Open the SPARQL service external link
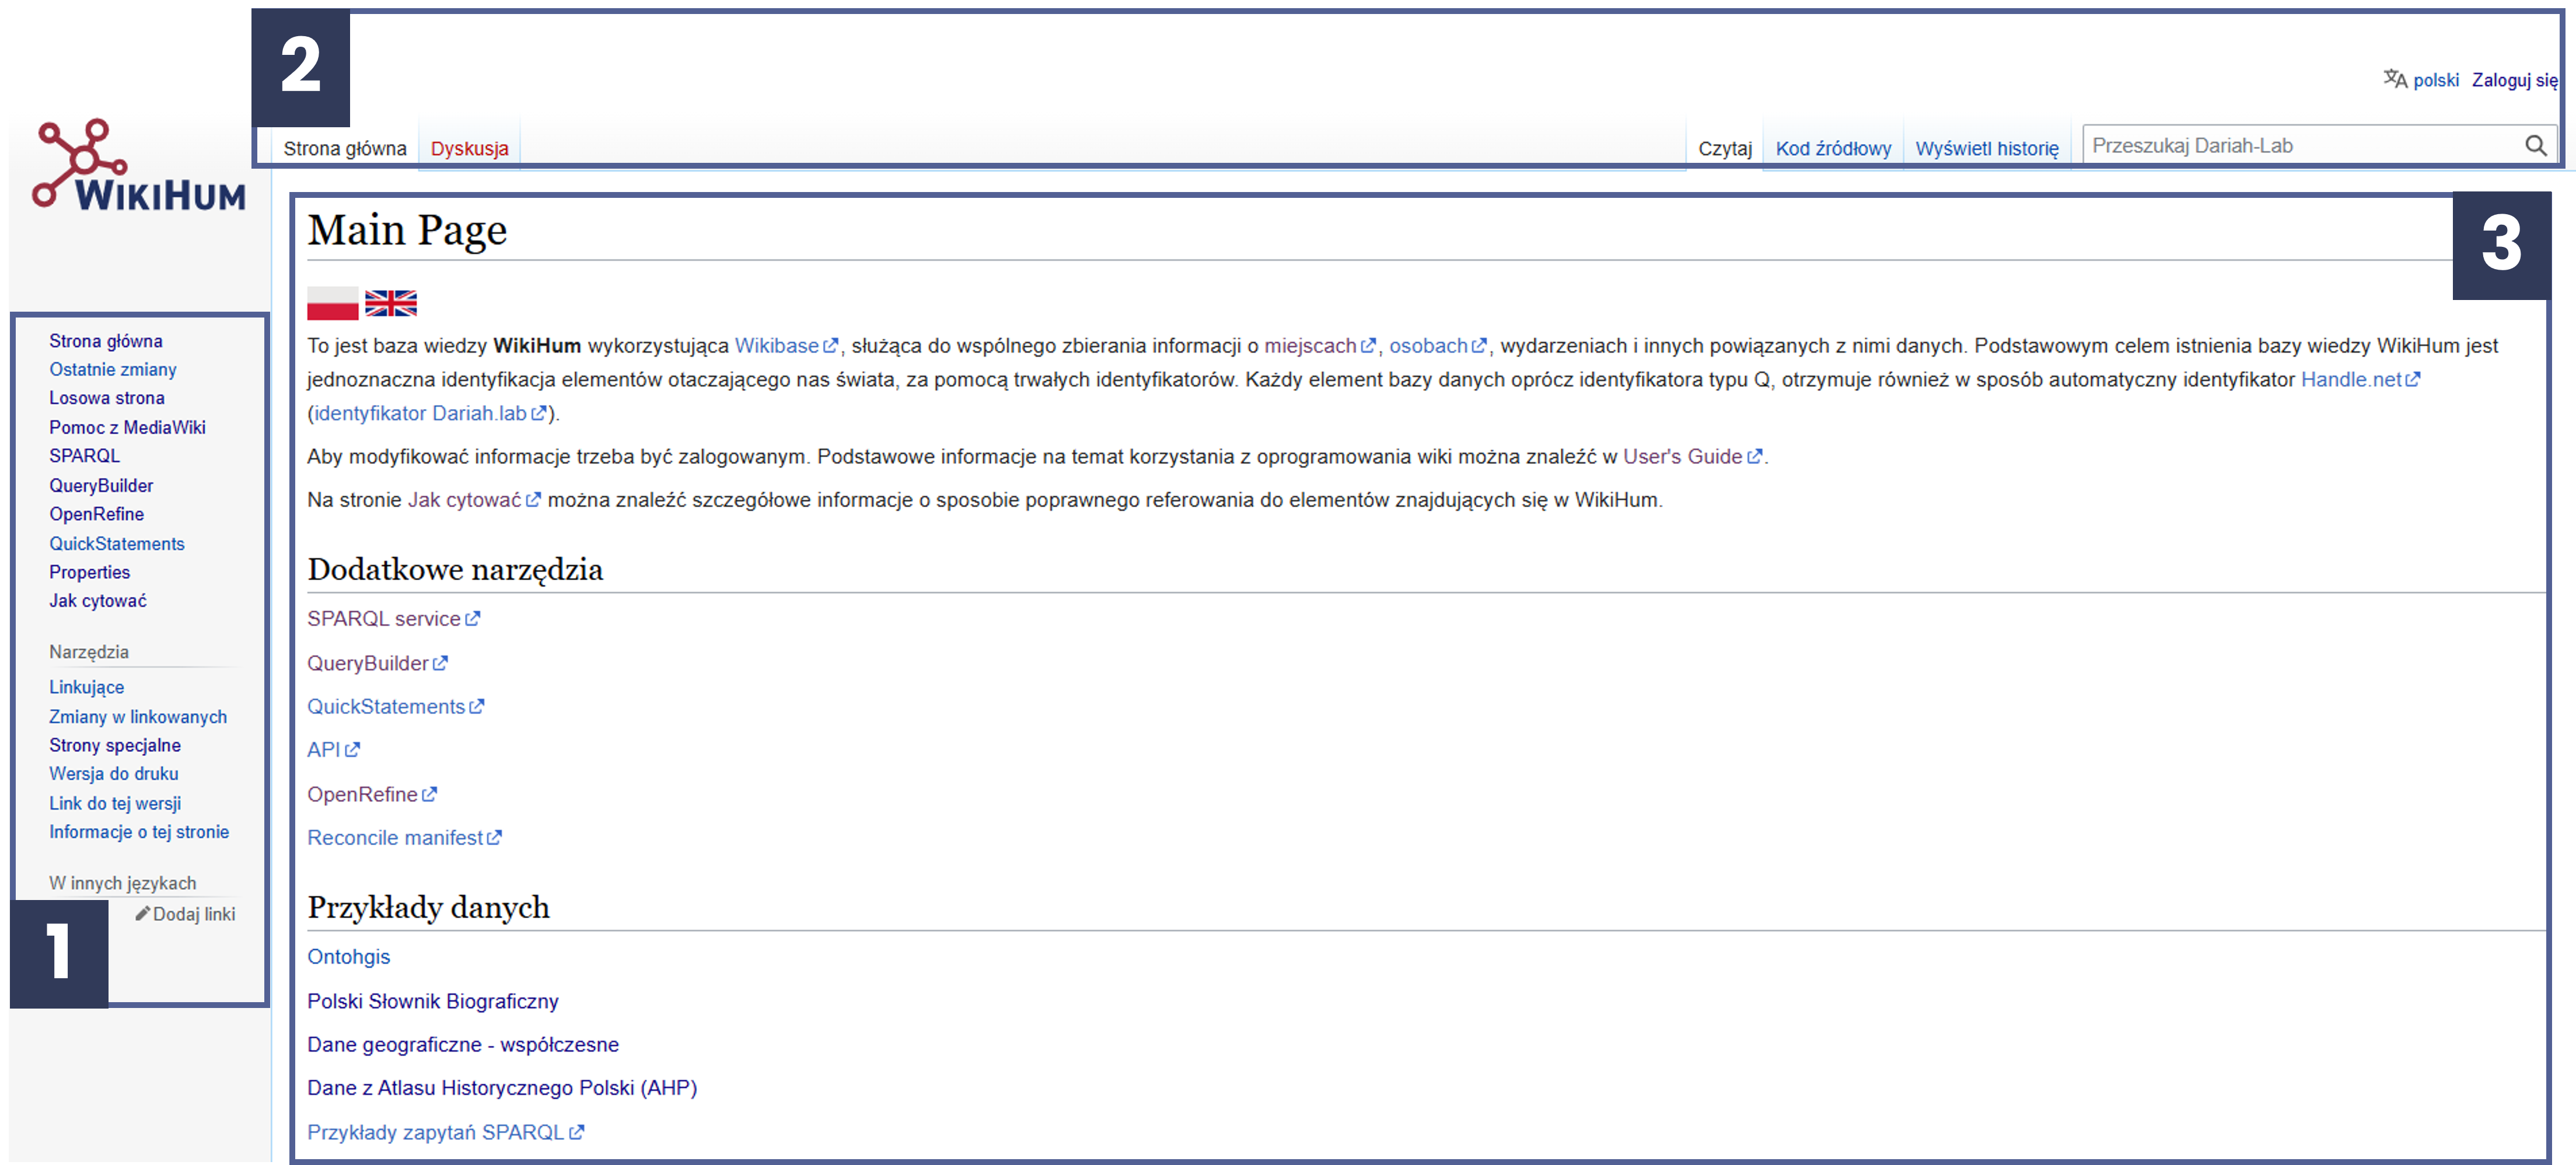 [384, 619]
